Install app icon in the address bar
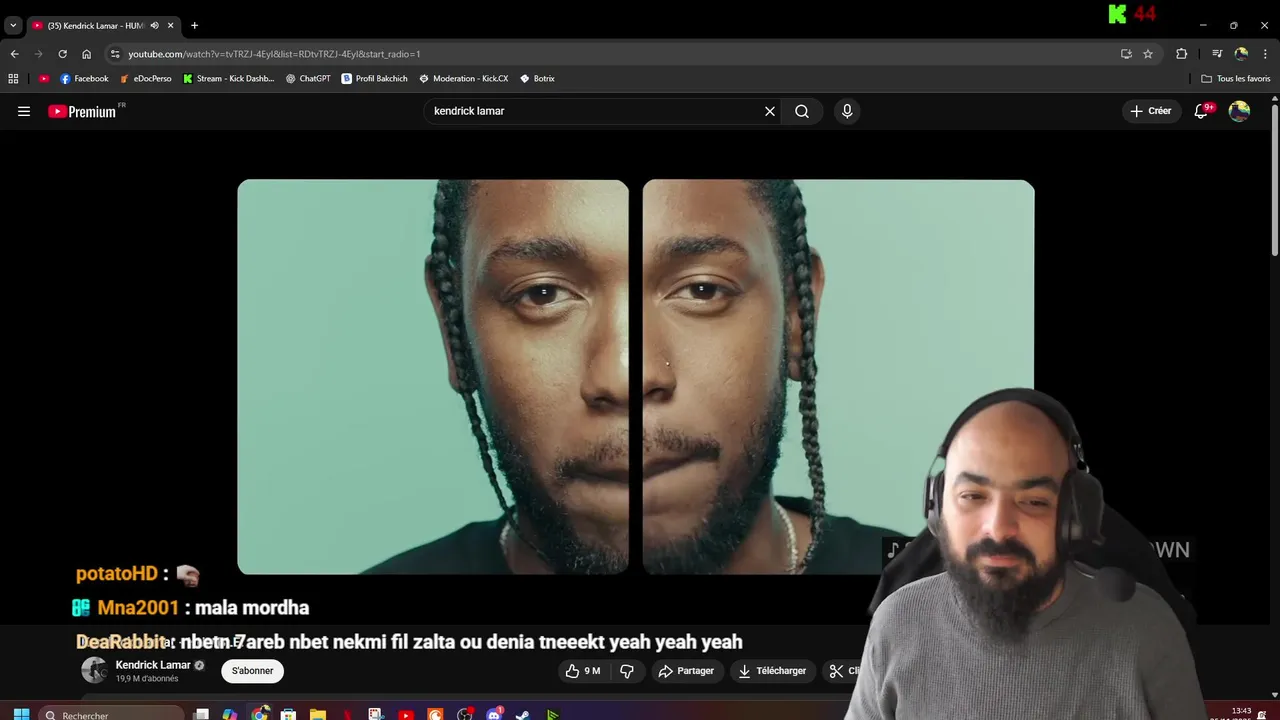Viewport: 1280px width, 720px height. (1126, 54)
